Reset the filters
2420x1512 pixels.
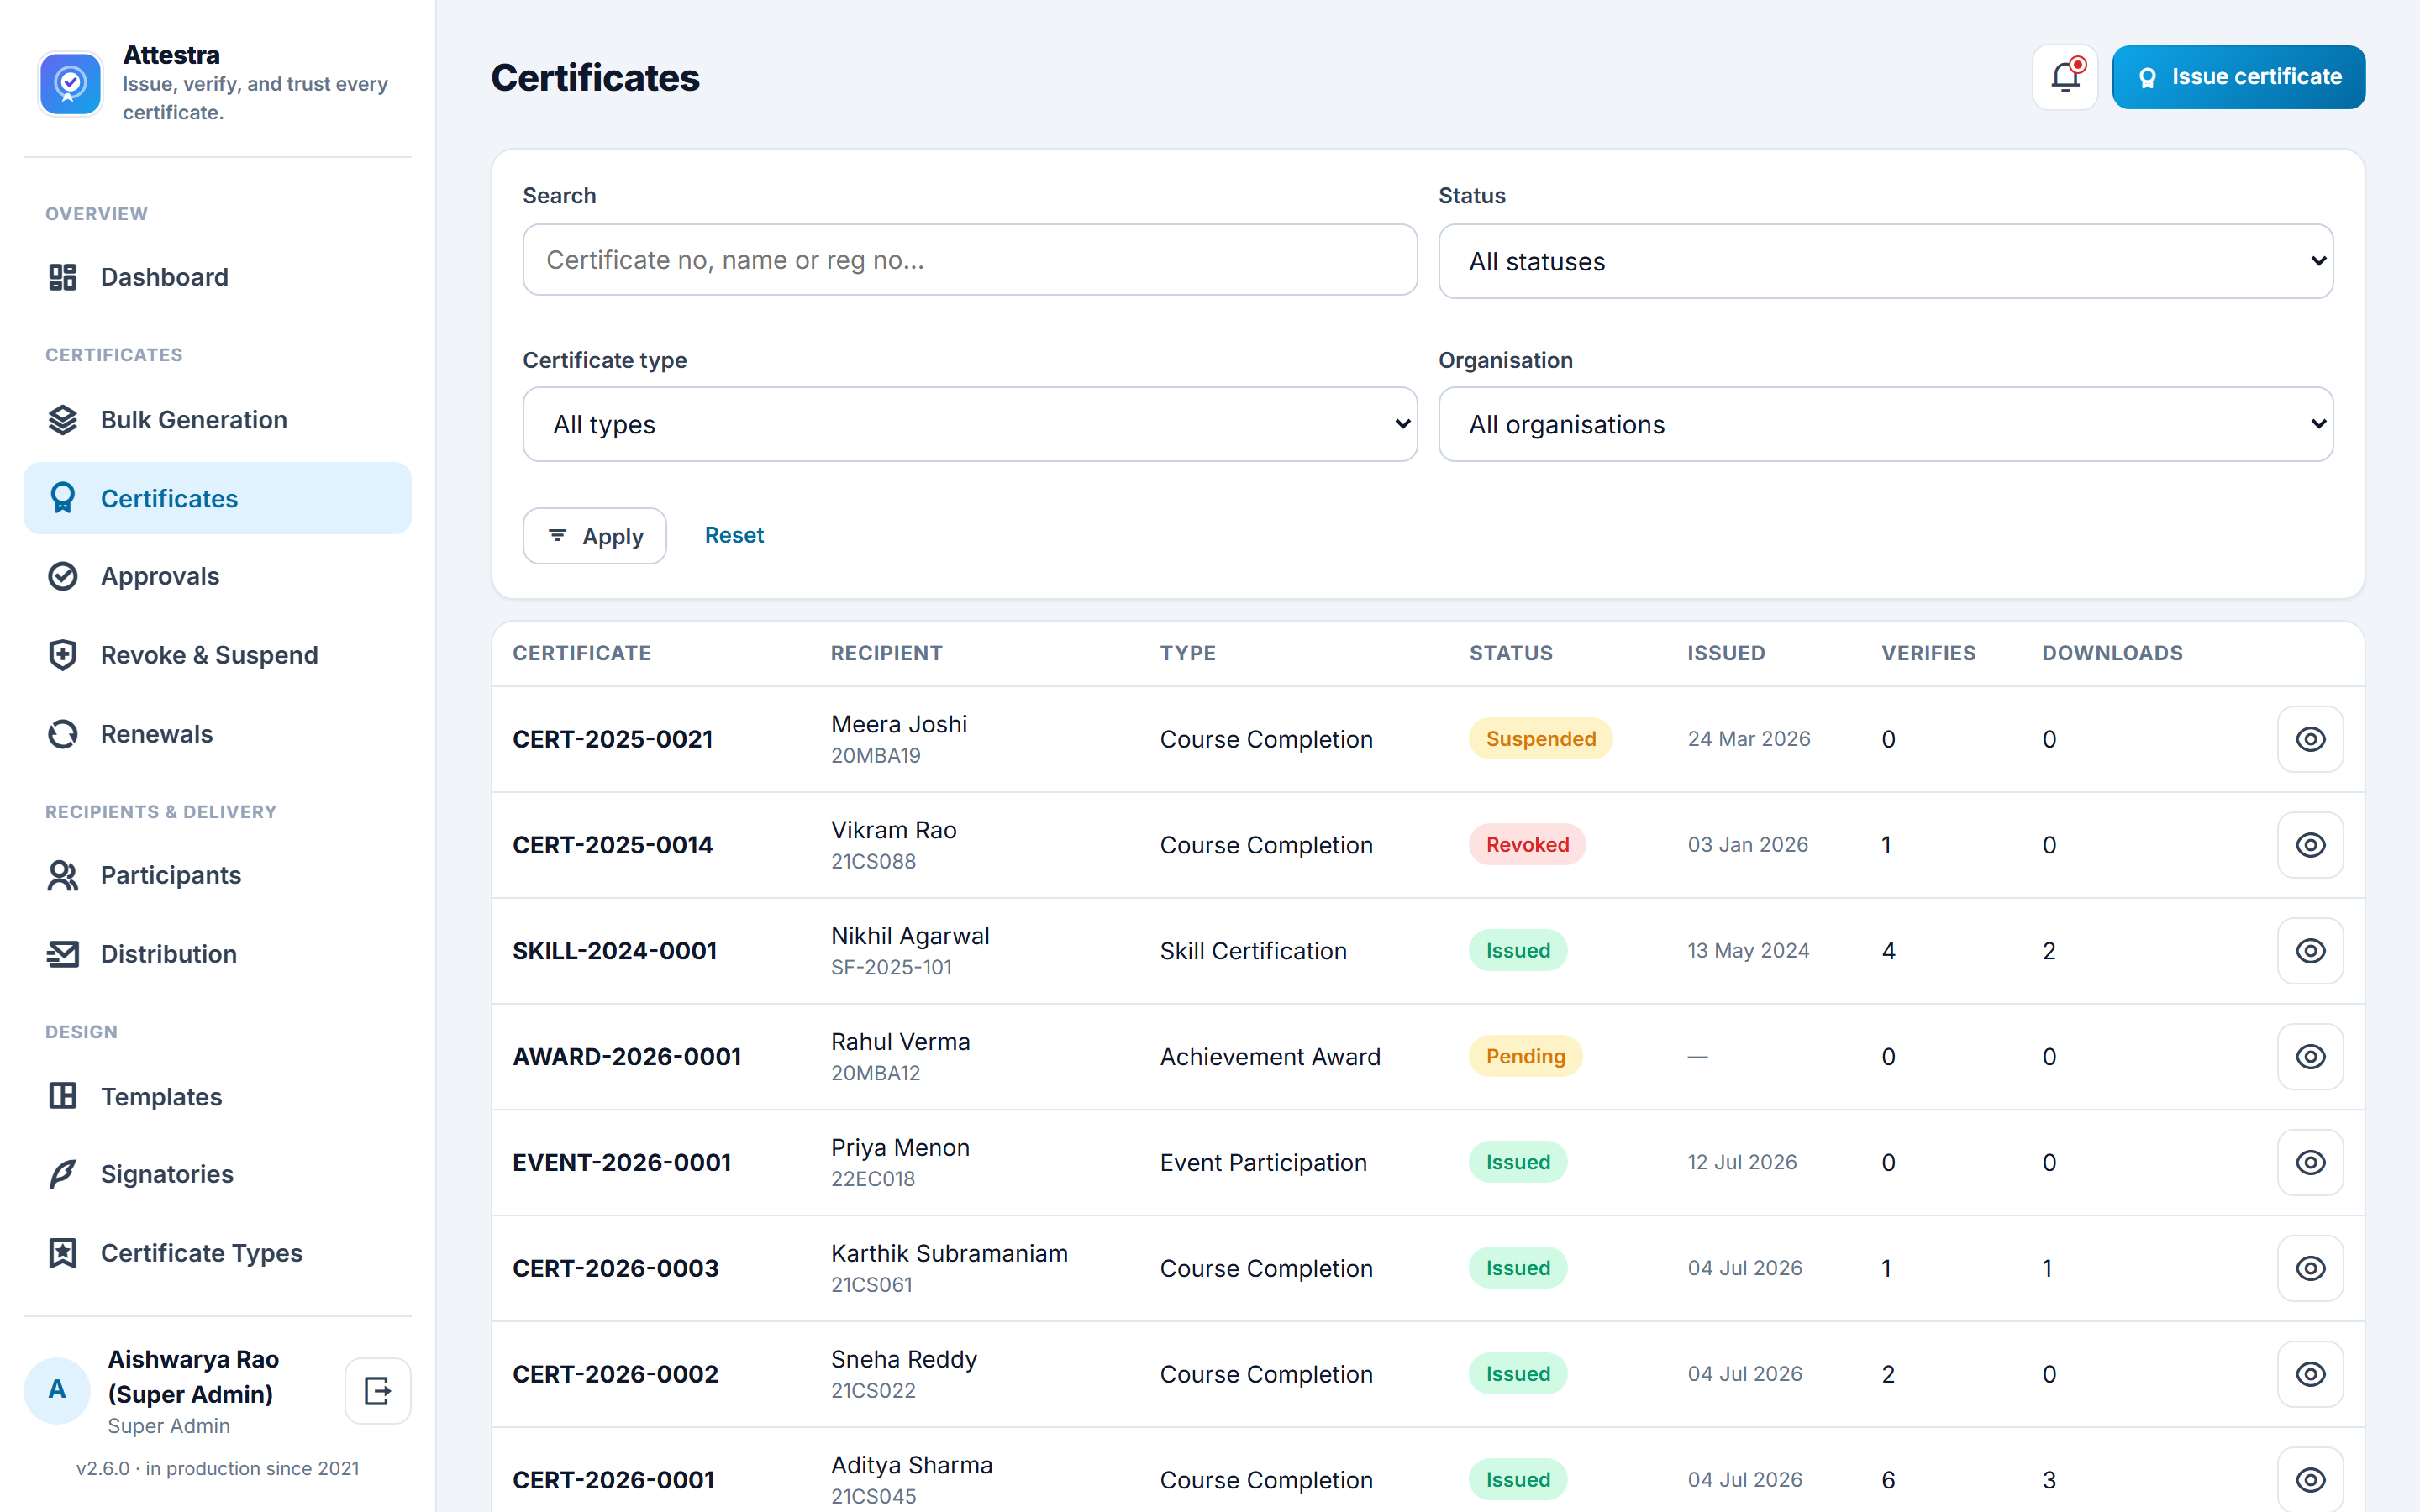(x=734, y=535)
